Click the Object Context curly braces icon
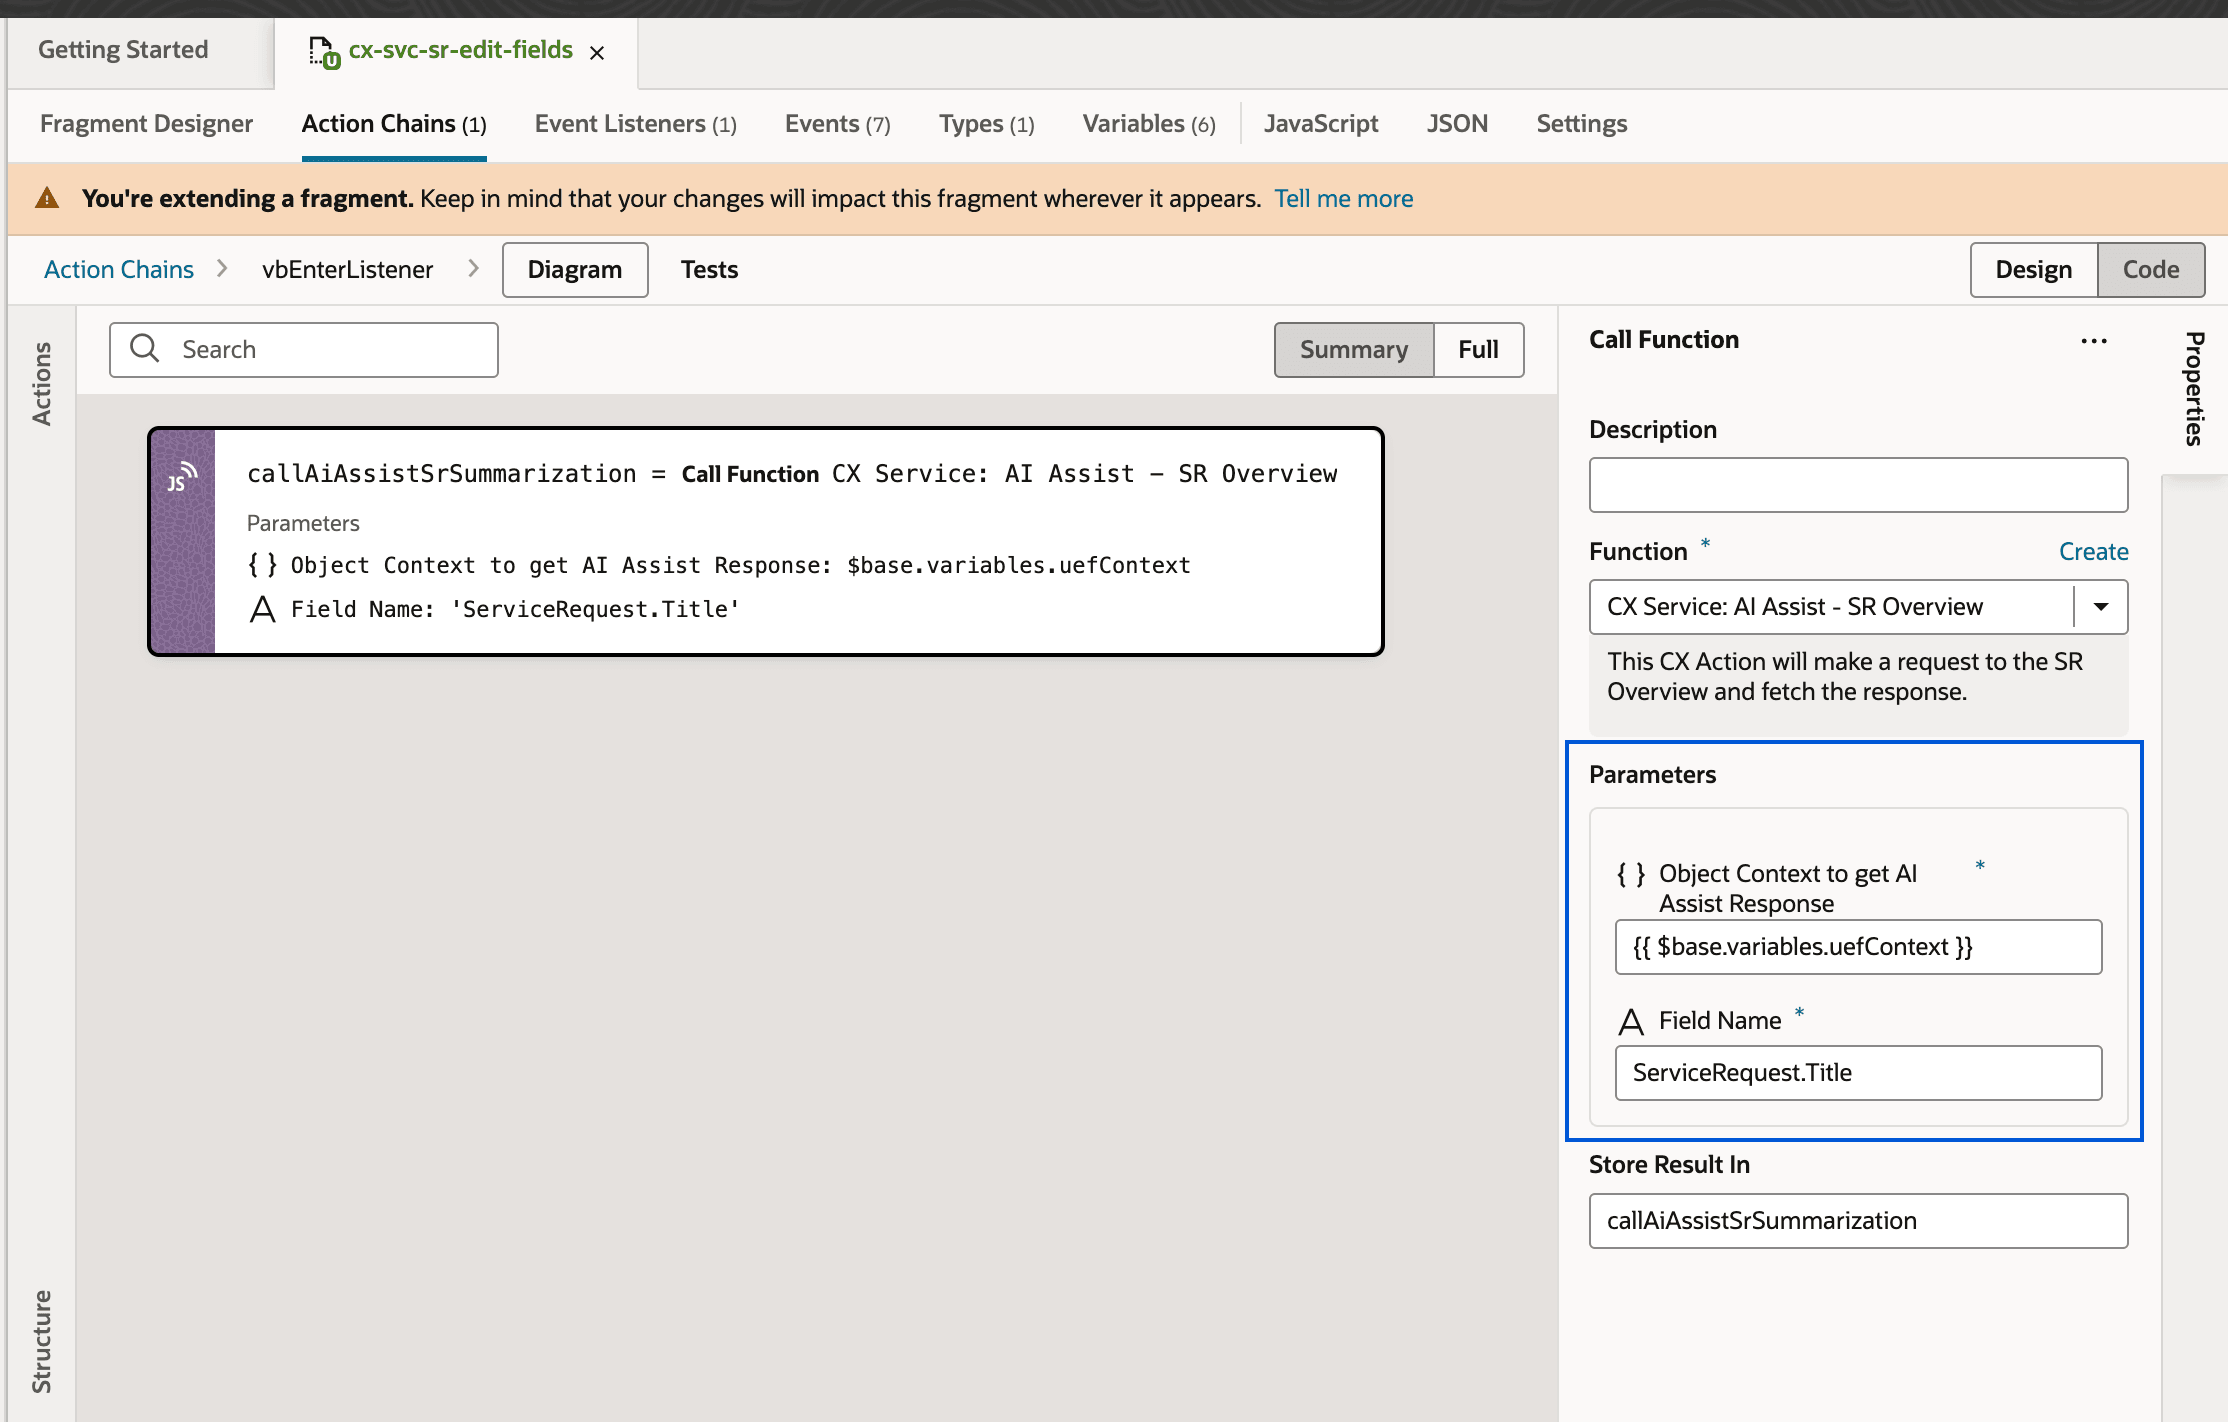 point(1631,874)
